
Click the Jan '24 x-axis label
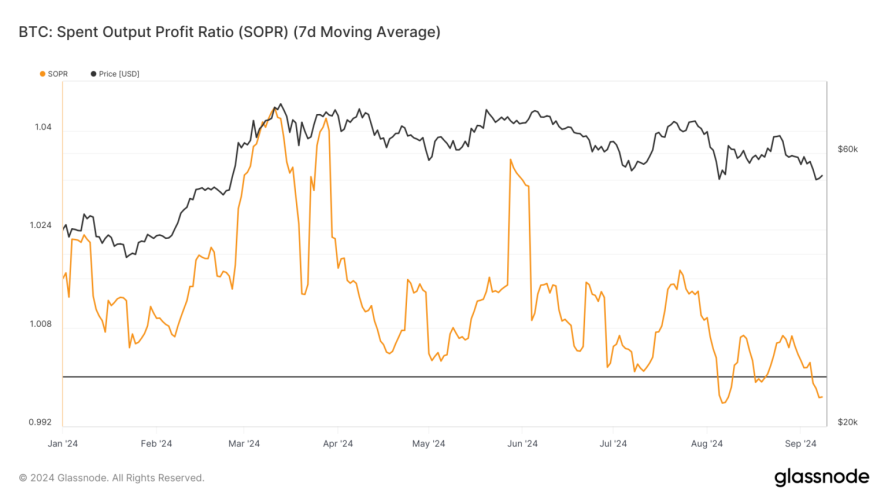pyautogui.click(x=63, y=442)
